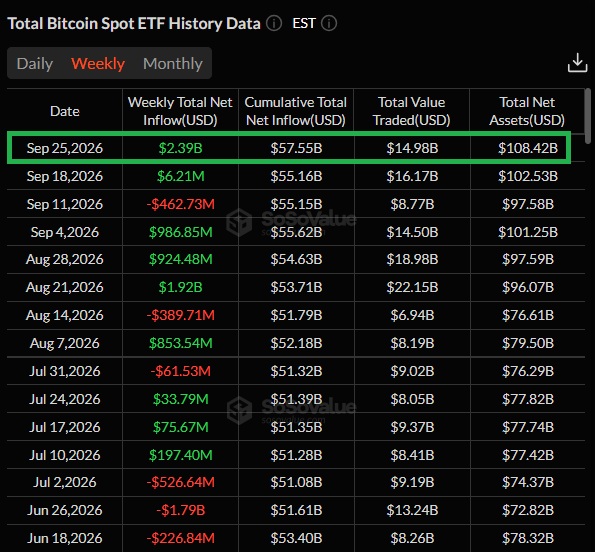Select the Jul 17,2026 date cell

point(65,427)
